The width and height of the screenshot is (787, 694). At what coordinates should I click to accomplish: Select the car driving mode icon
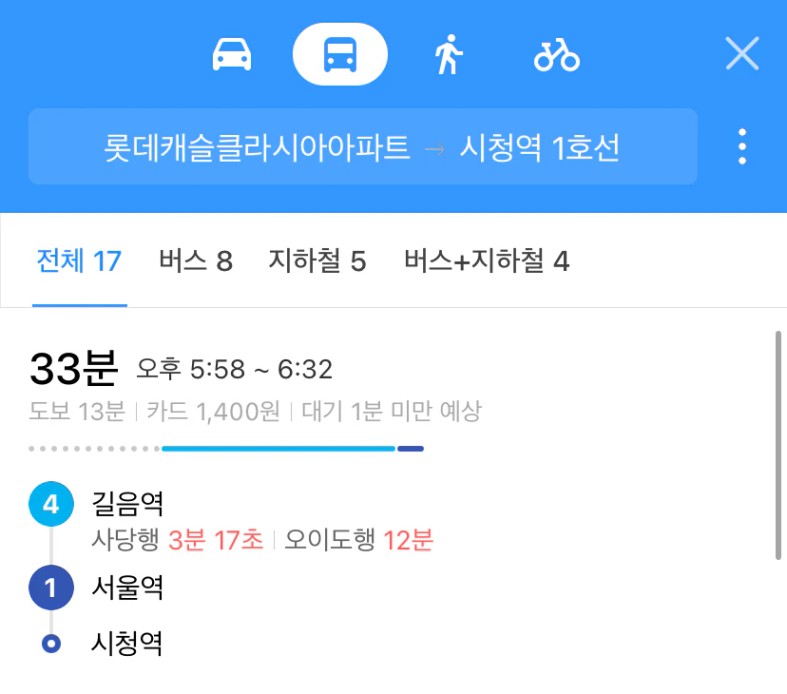click(x=232, y=54)
